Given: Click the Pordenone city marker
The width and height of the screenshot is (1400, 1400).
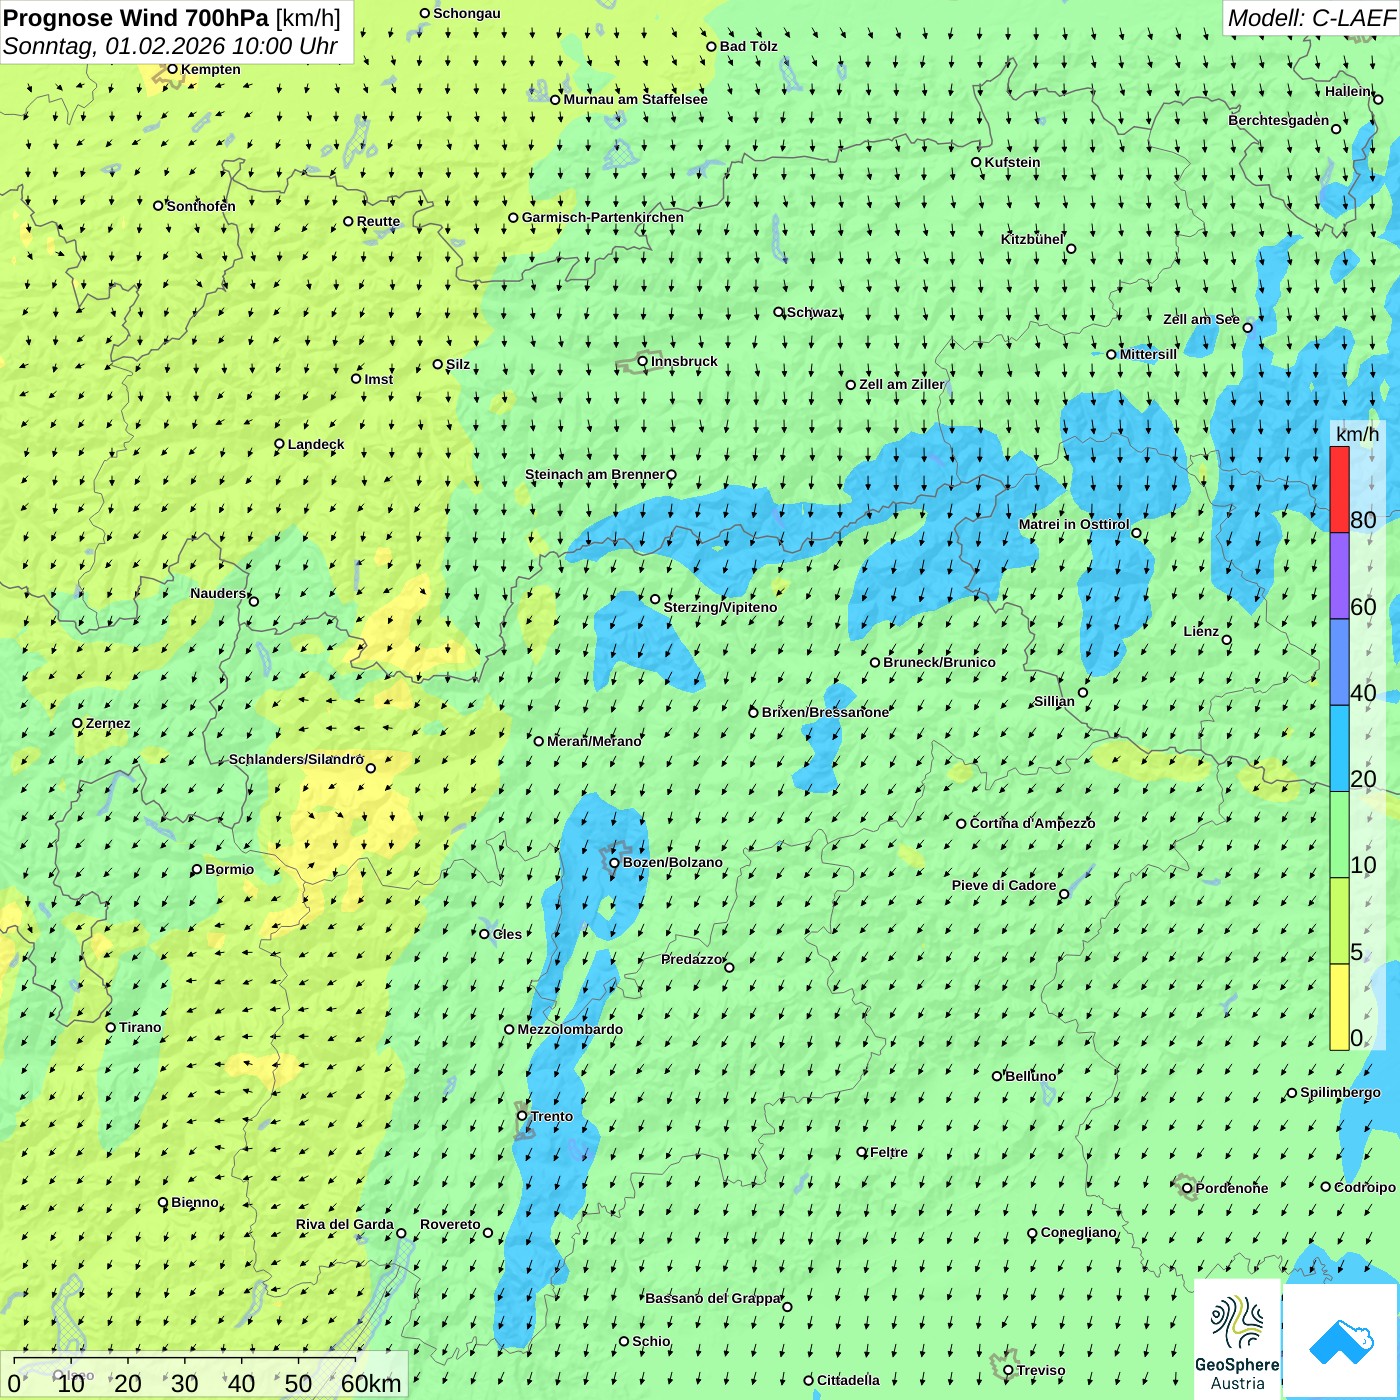Looking at the screenshot, I should (x=1187, y=1188).
